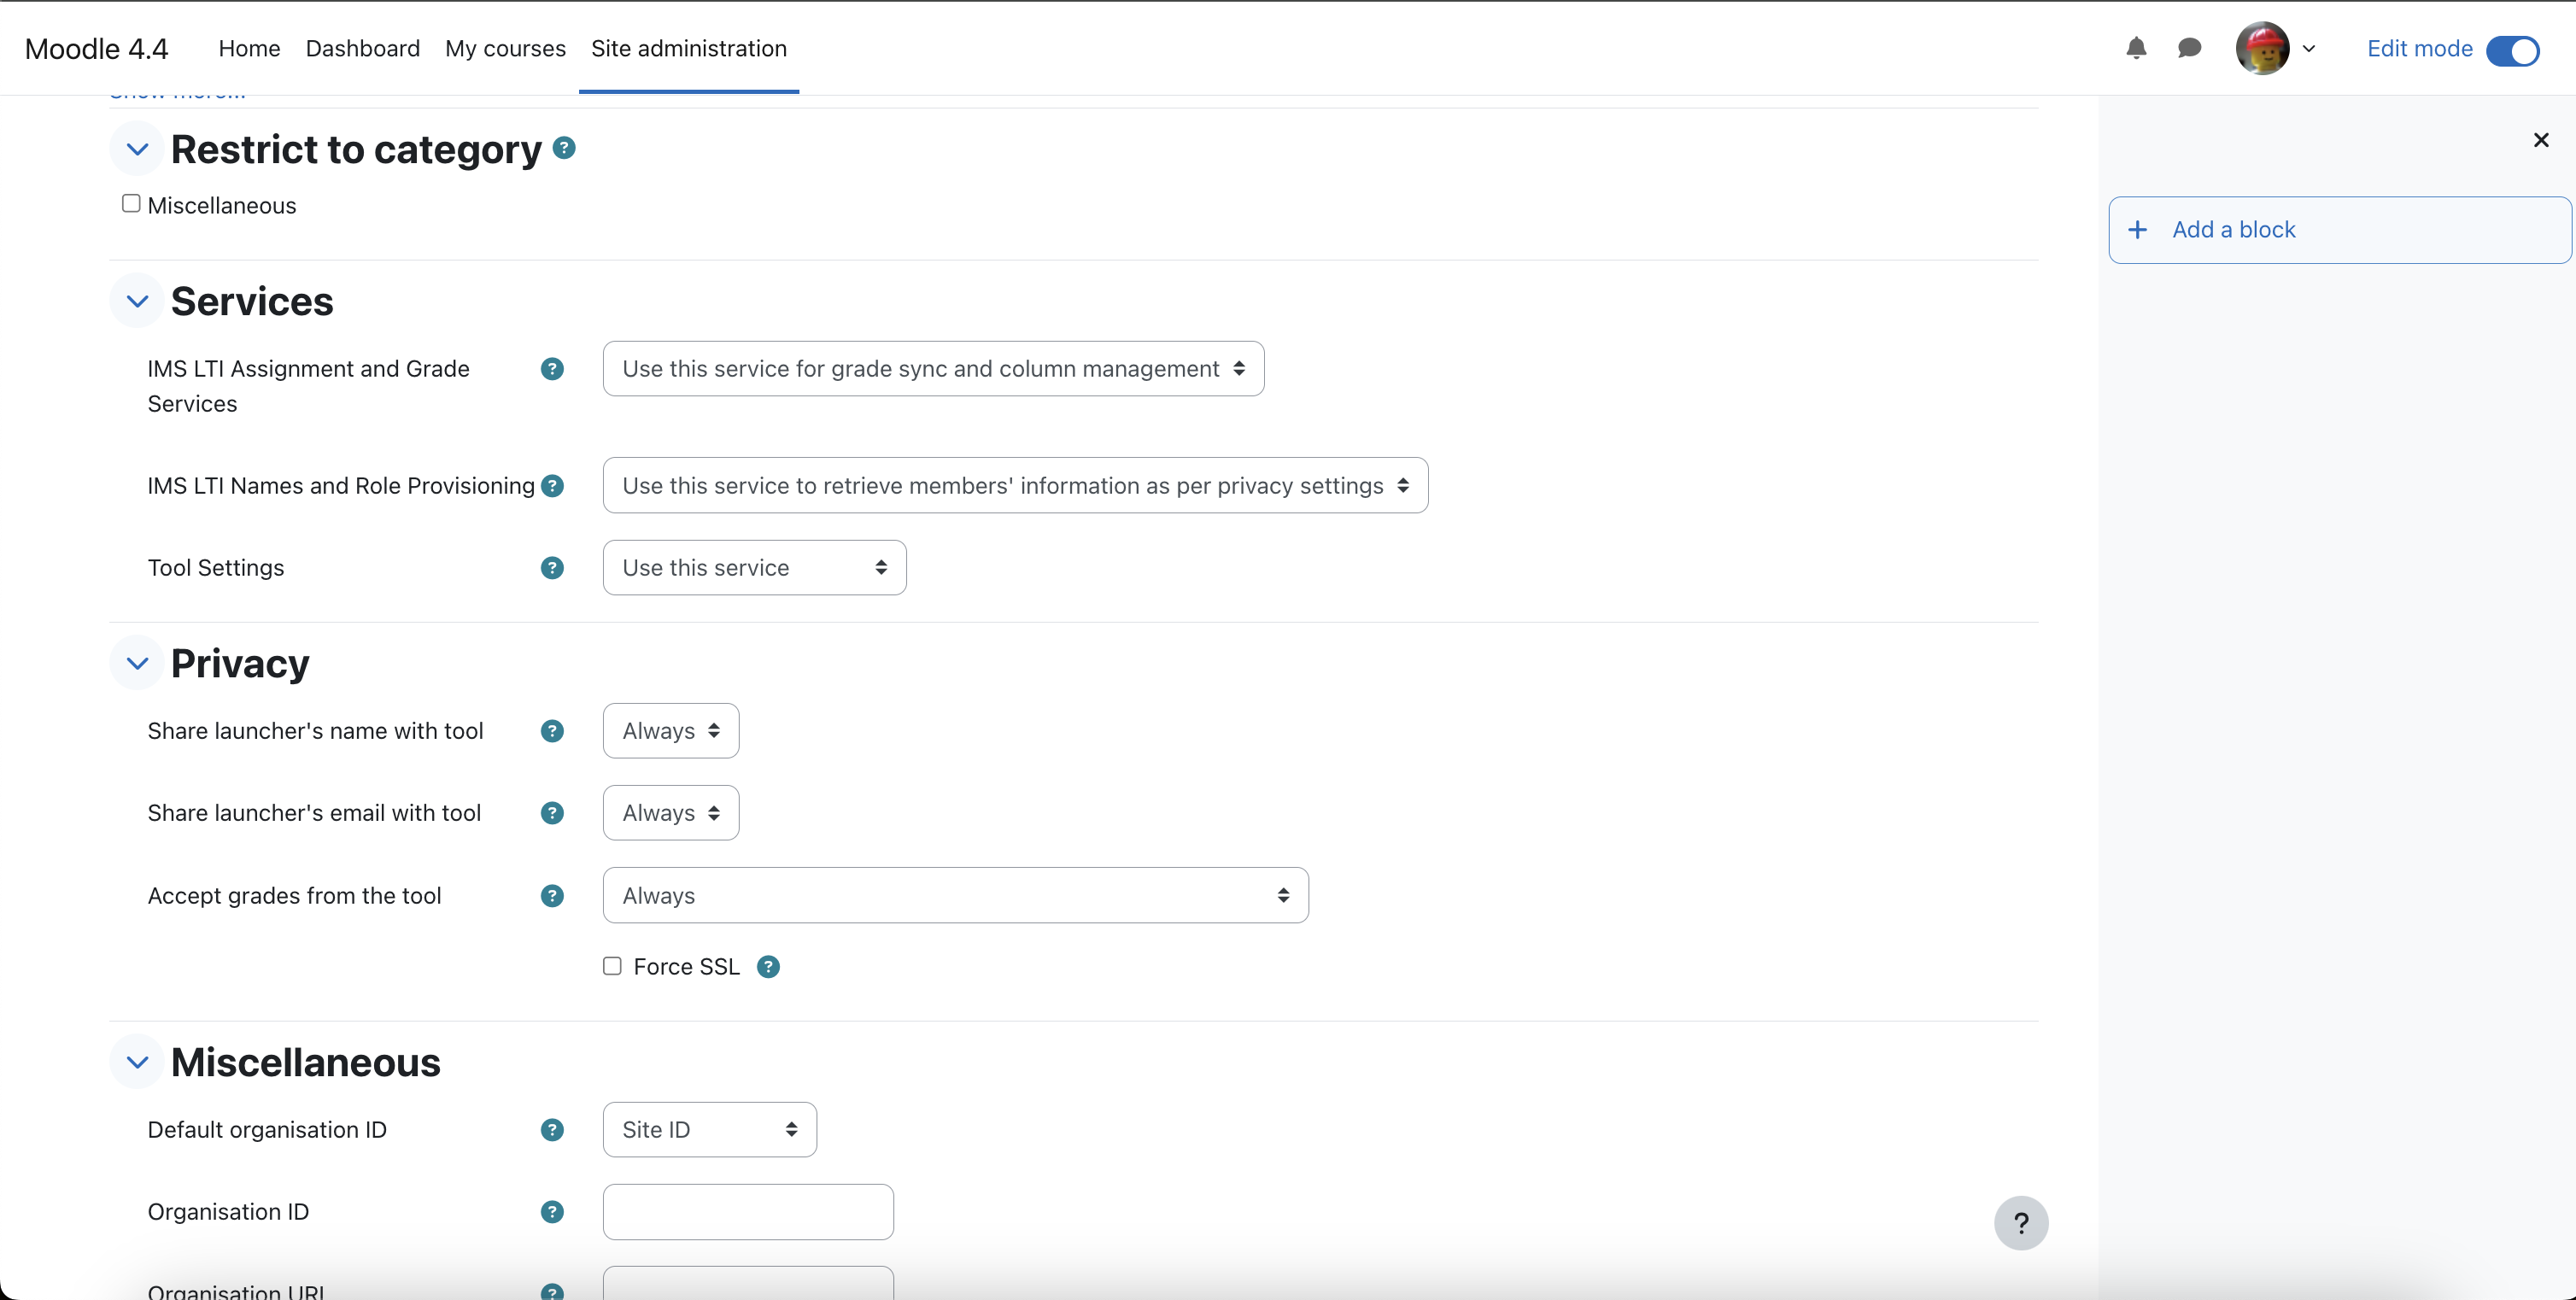Click the Edit mode label
2576x1300 pixels.
click(x=2419, y=49)
